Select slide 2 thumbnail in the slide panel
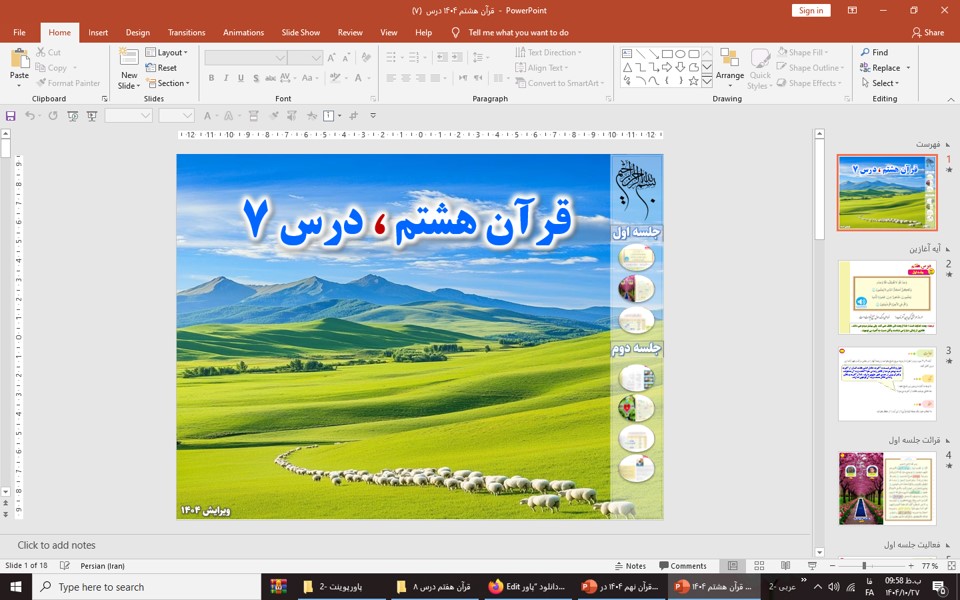The width and height of the screenshot is (960, 600). point(887,297)
